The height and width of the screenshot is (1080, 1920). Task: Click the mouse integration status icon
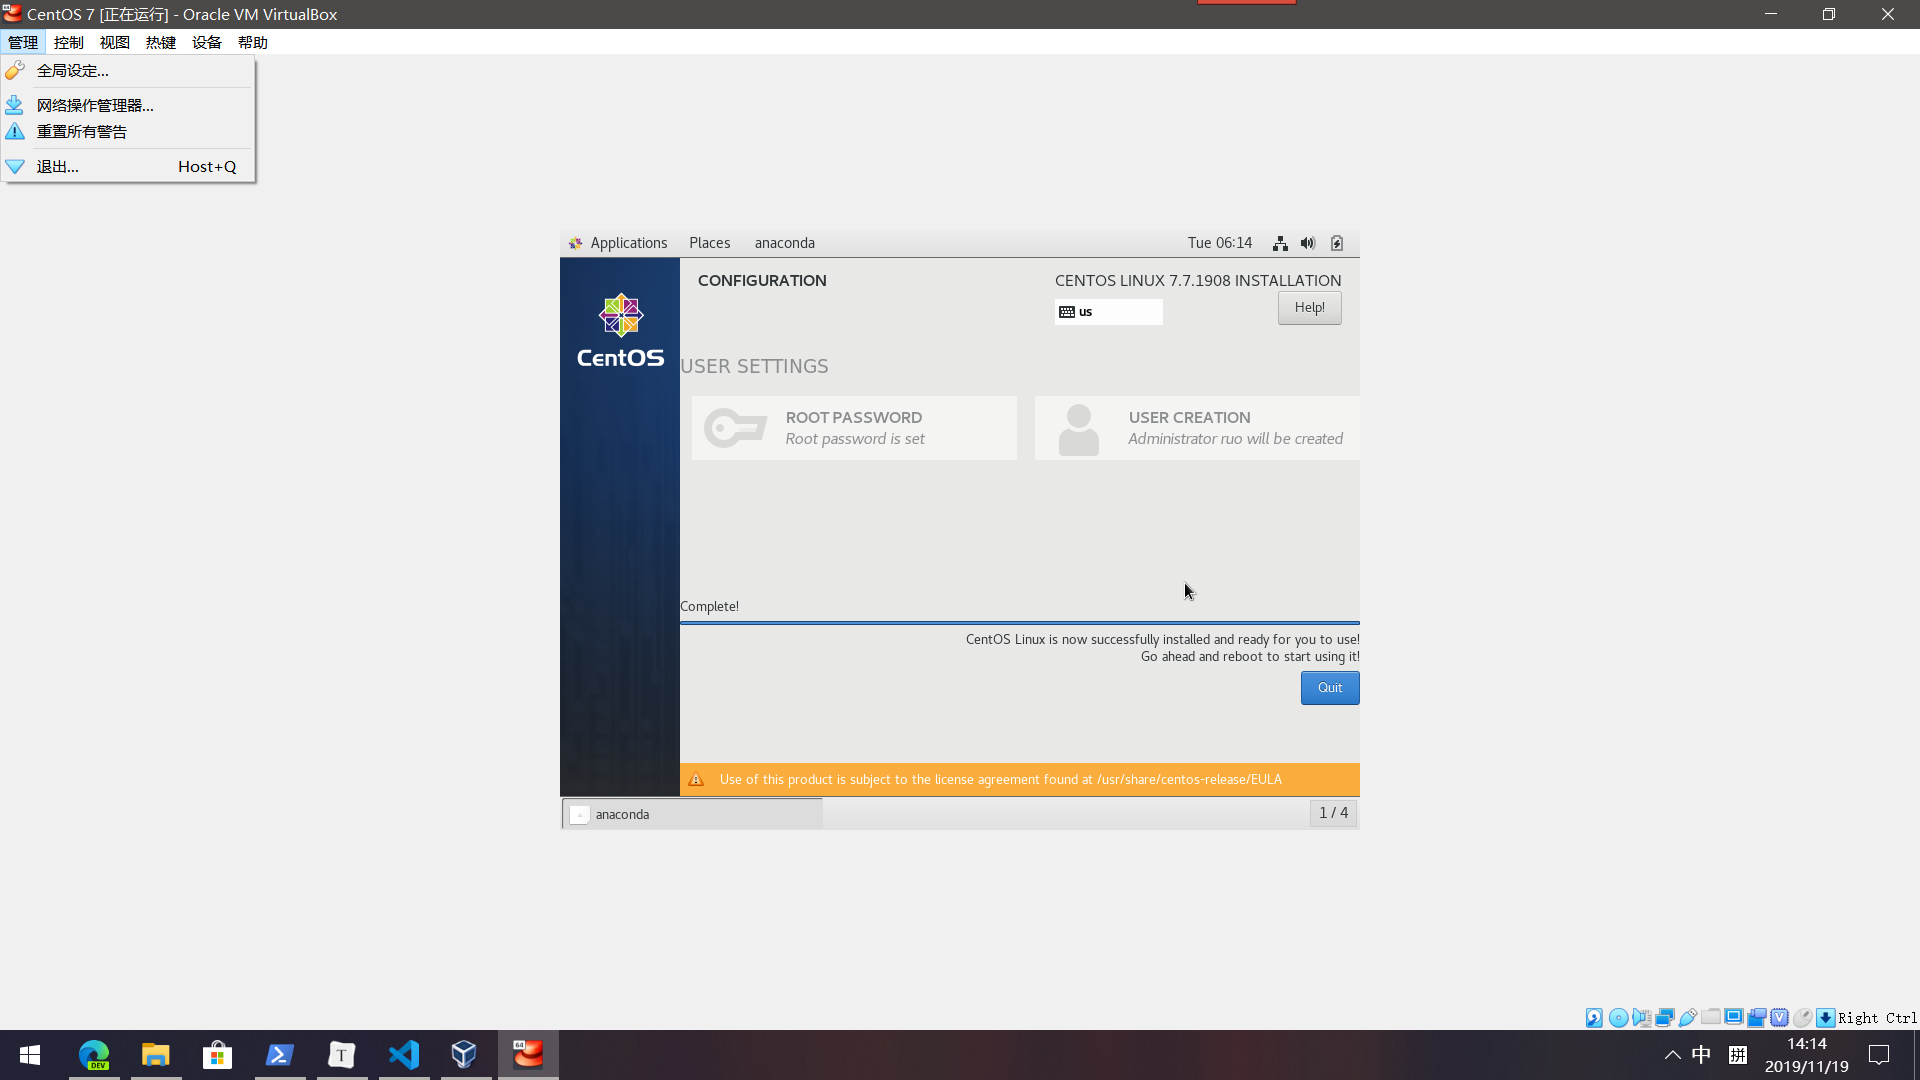tap(1803, 1018)
